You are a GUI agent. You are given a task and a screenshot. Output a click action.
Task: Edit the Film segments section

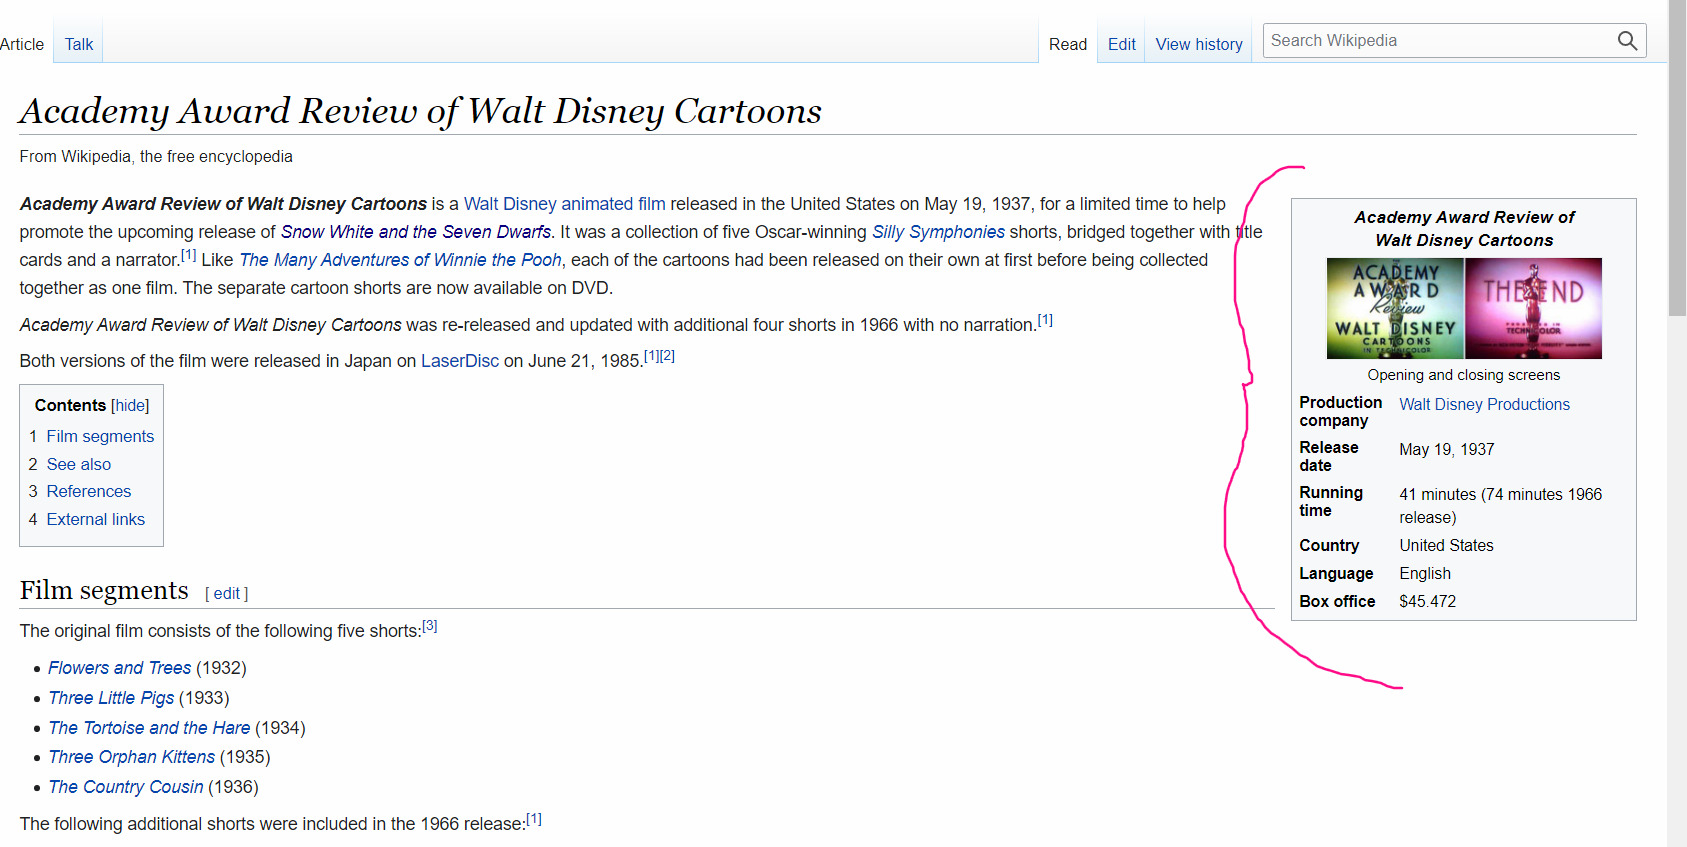pyautogui.click(x=226, y=594)
